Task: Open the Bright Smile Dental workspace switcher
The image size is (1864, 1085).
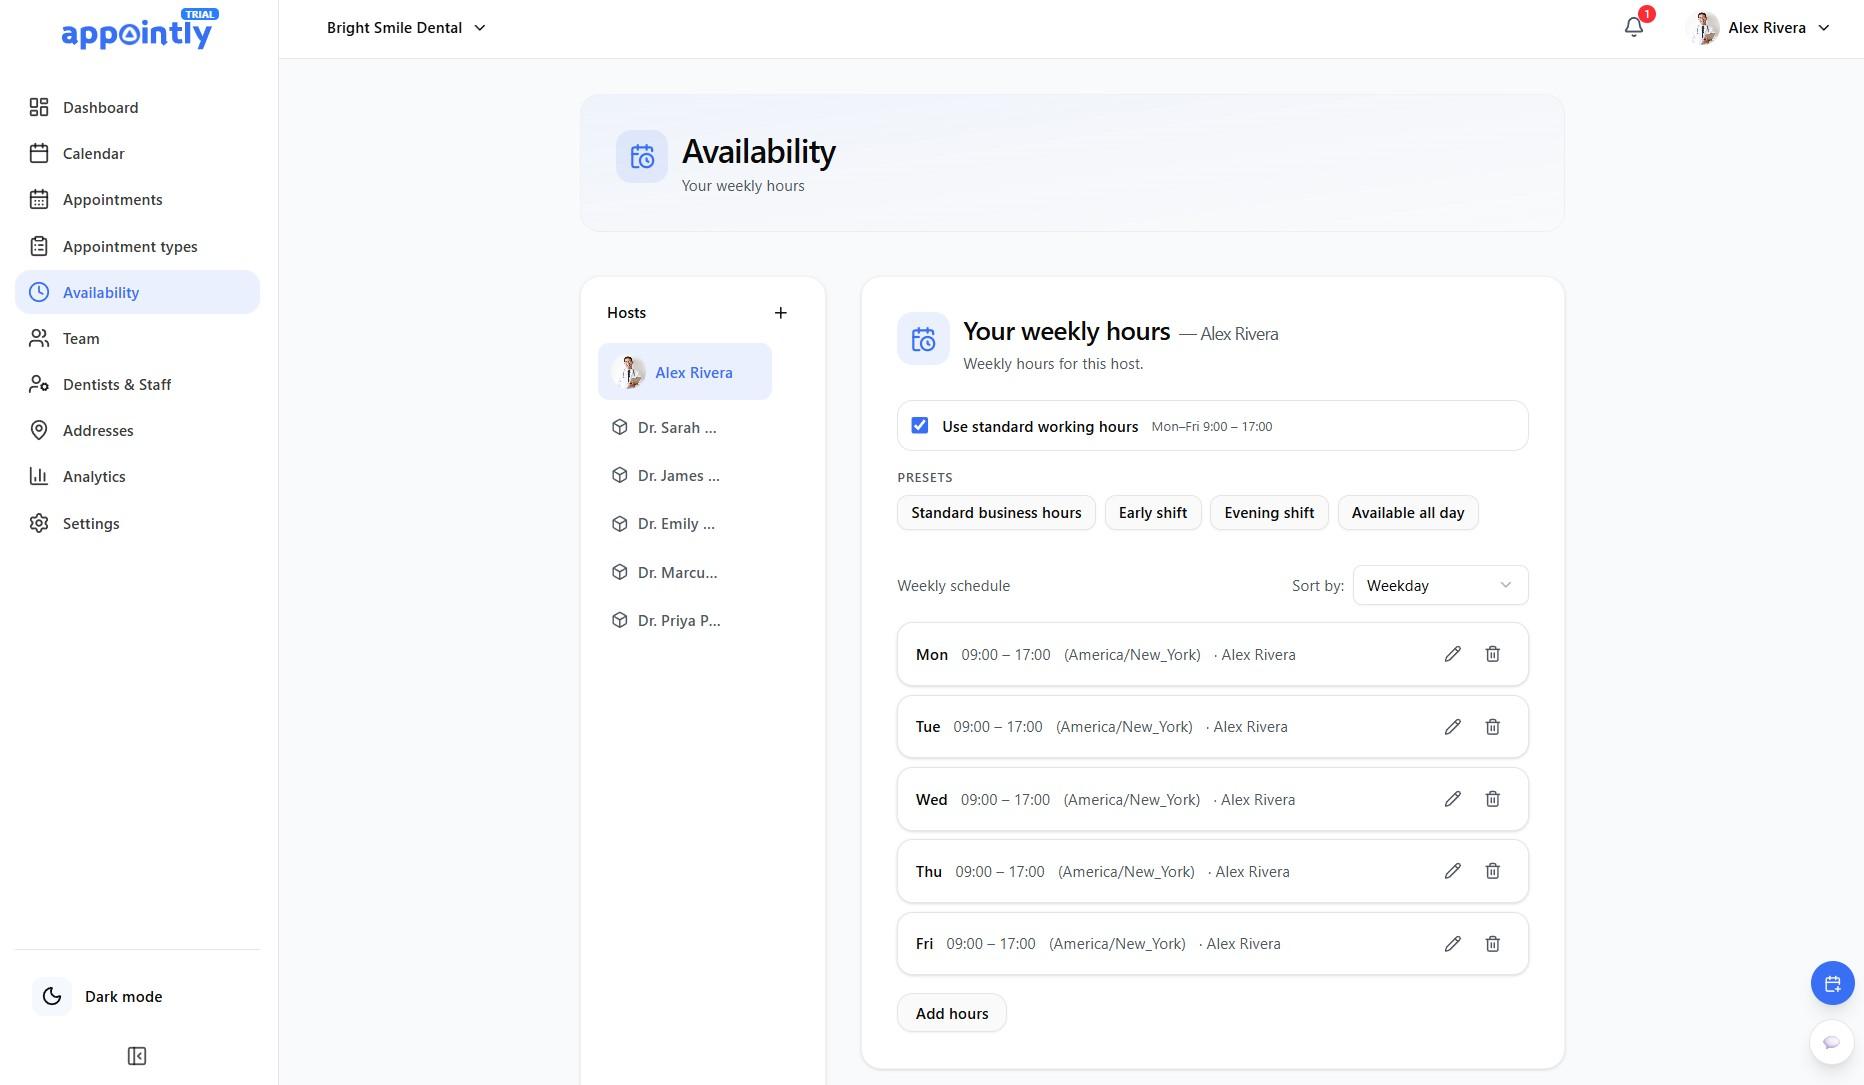Action: coord(405,27)
